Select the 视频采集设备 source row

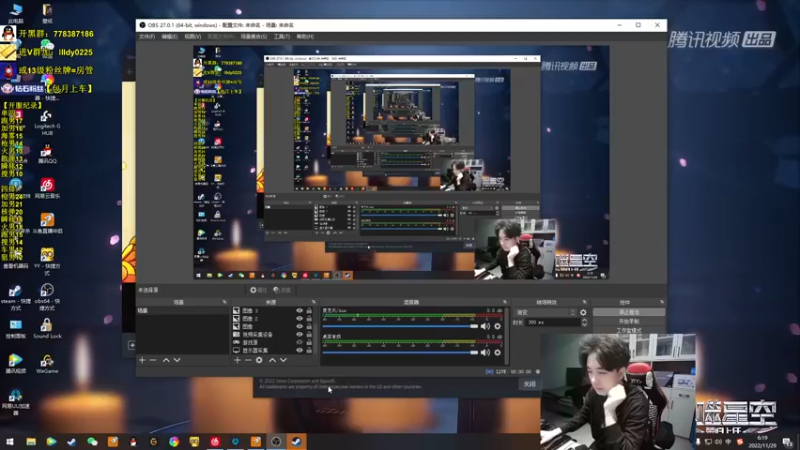pyautogui.click(x=272, y=334)
